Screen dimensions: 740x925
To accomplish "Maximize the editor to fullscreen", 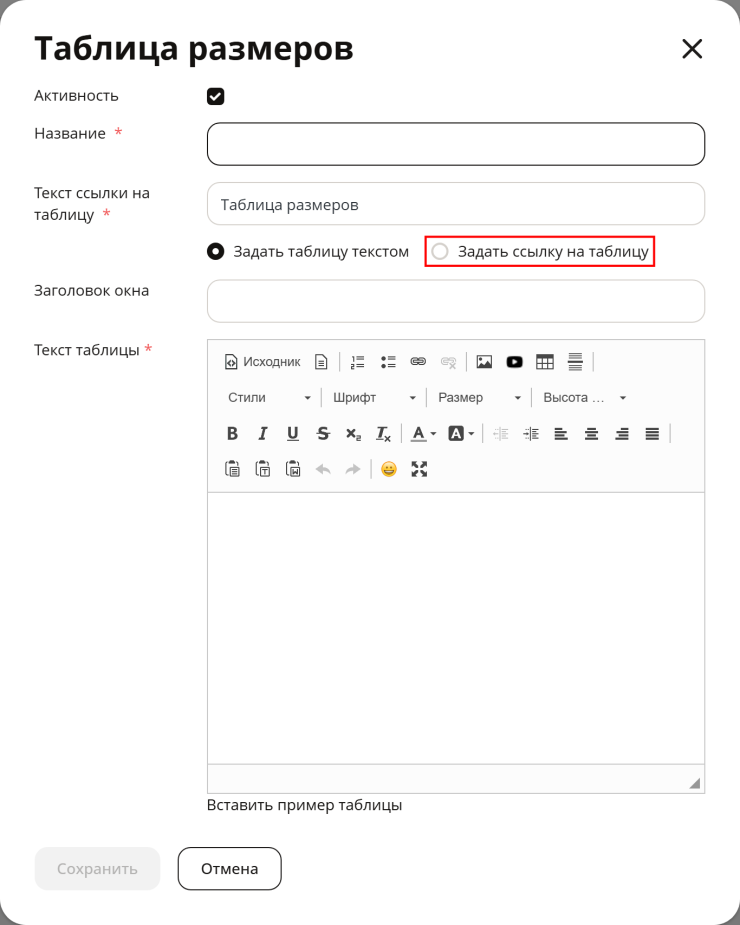I will 419,470.
